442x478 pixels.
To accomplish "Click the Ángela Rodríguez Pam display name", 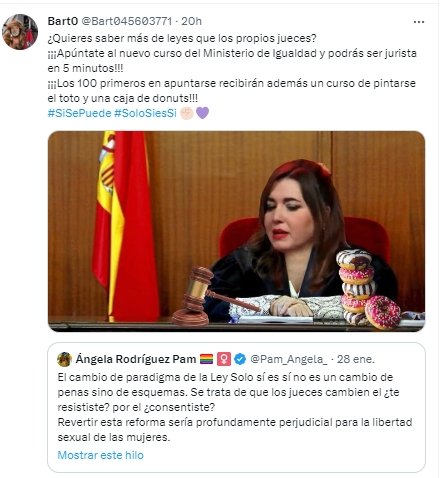I will (x=136, y=359).
